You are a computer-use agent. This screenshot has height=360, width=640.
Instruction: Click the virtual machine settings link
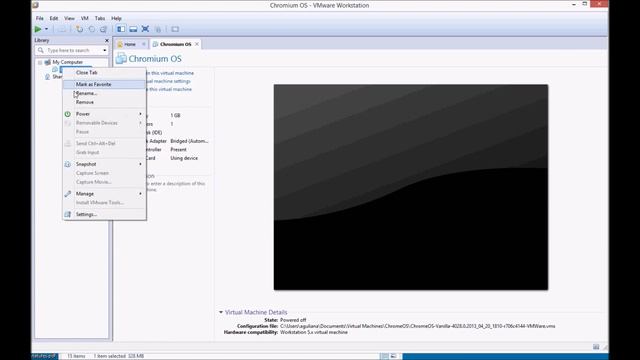point(168,81)
